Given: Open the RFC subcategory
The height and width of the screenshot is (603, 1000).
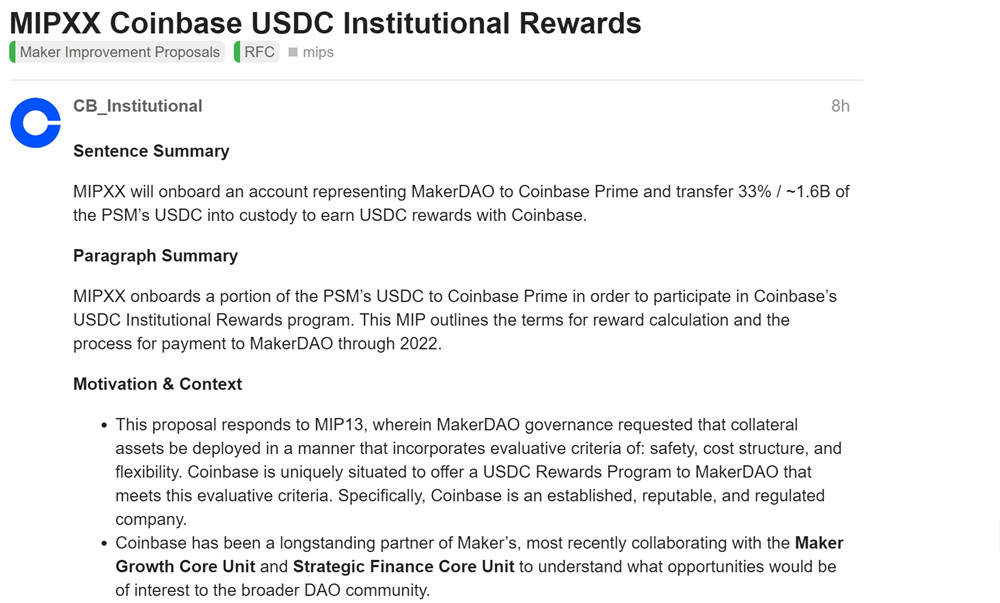Looking at the screenshot, I should click(259, 52).
